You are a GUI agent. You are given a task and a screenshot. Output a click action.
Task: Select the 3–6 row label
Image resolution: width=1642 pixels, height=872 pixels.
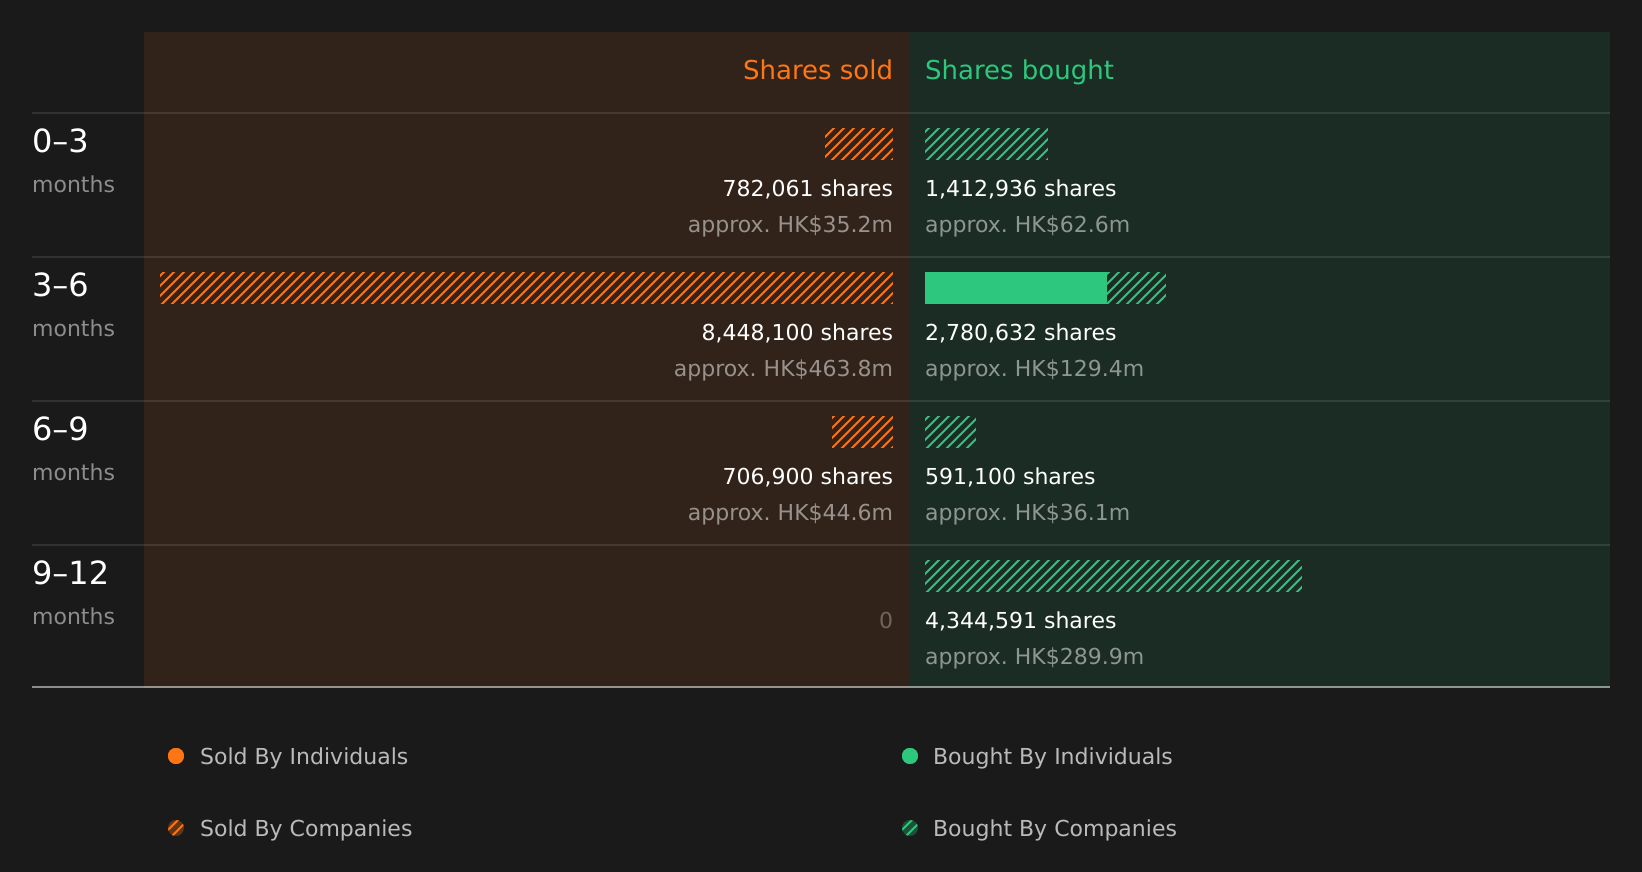[x=60, y=285]
